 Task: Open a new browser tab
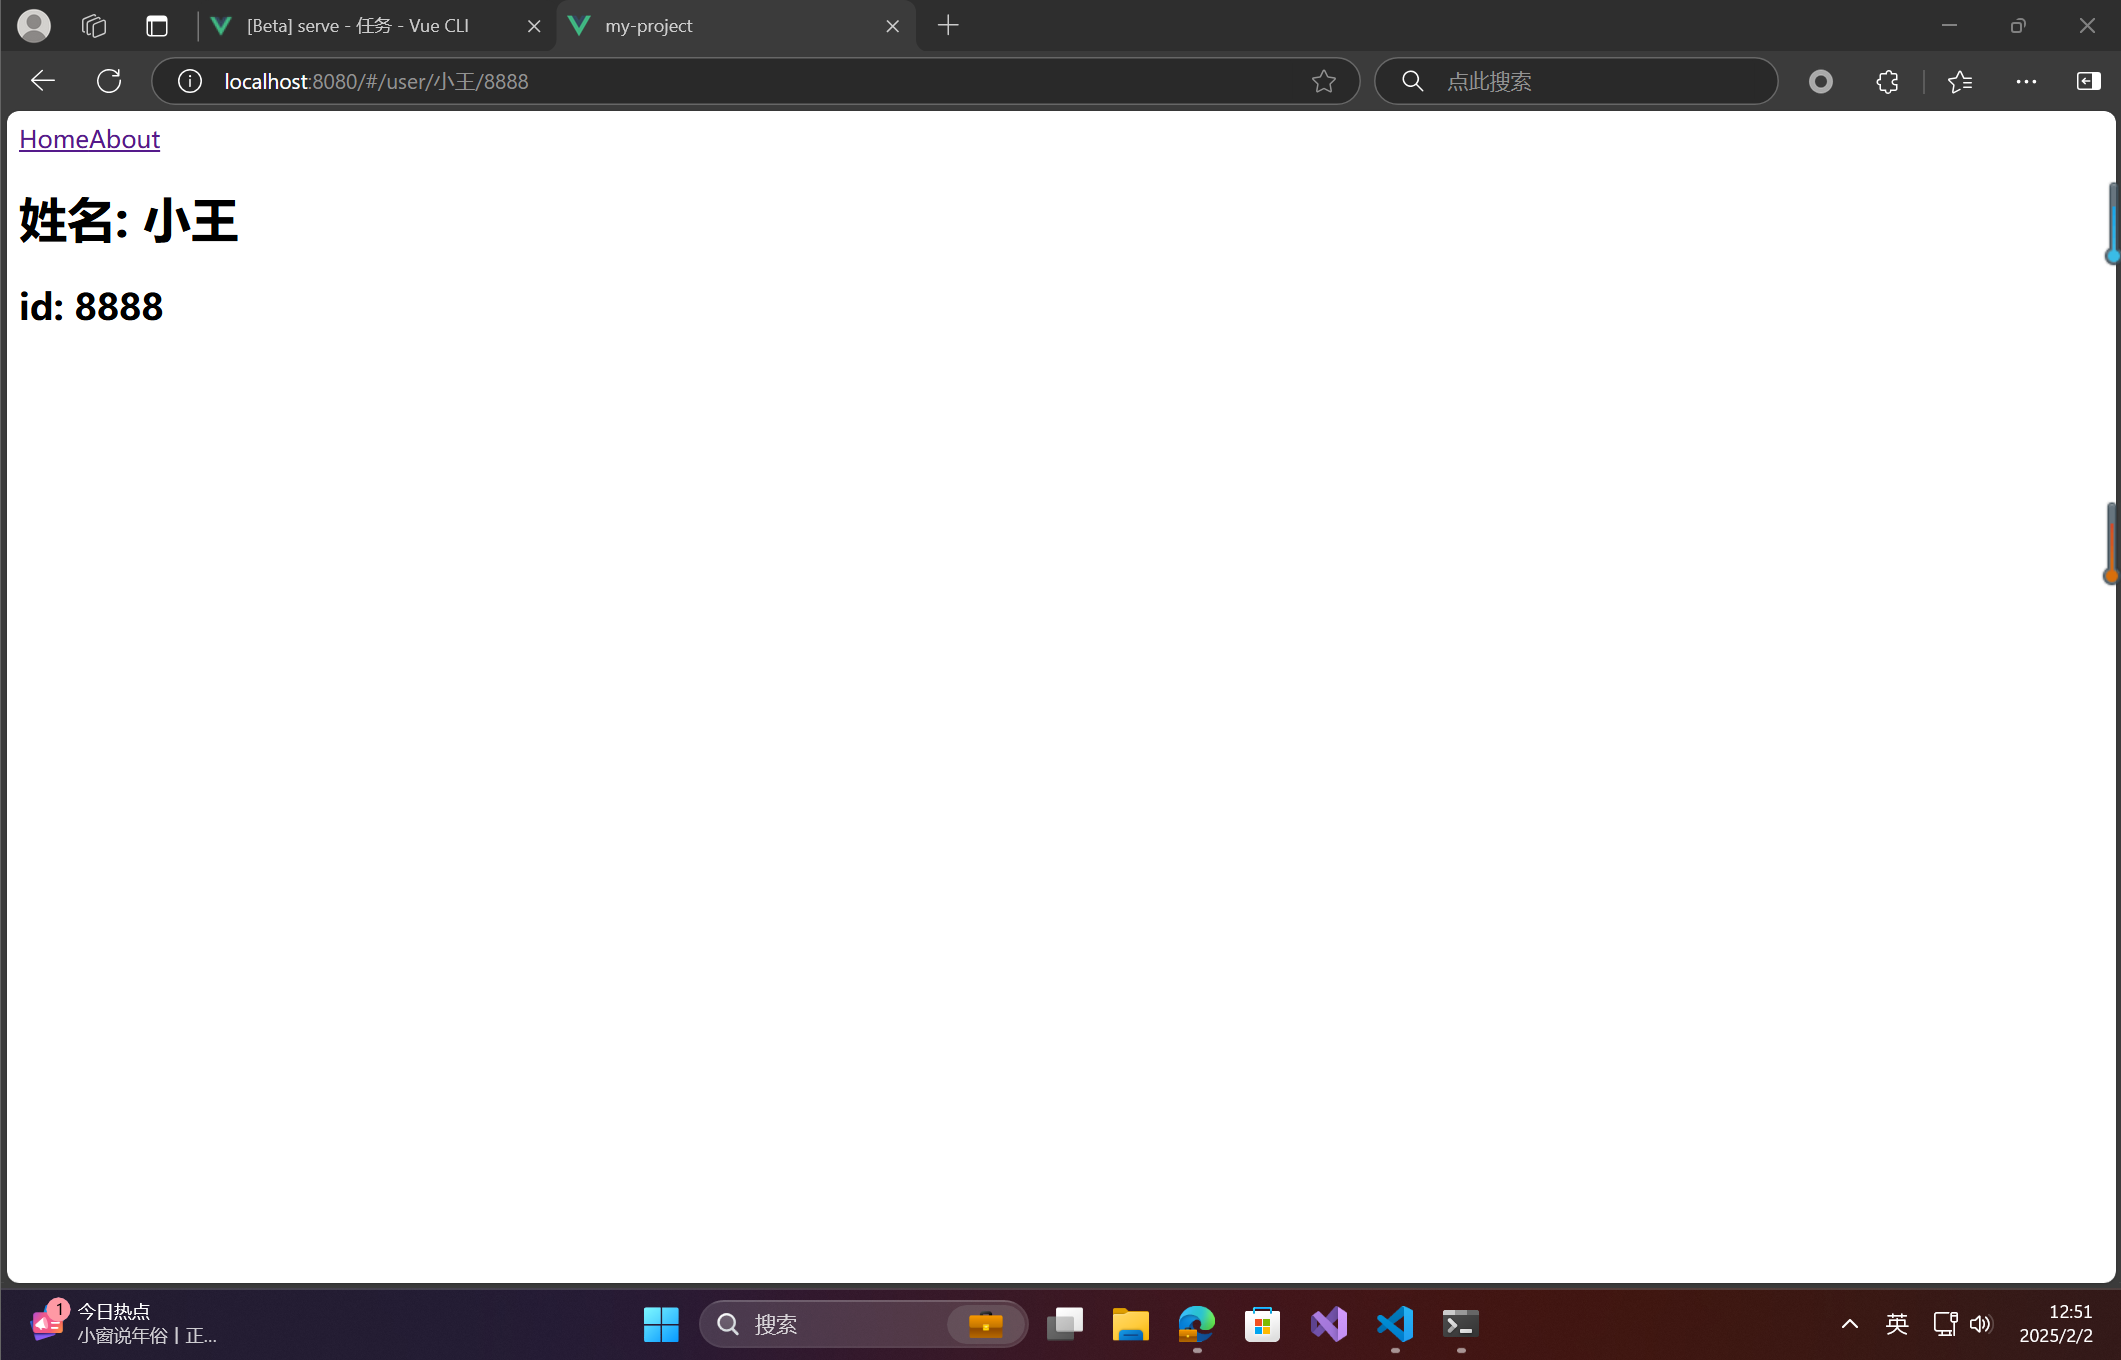[x=948, y=26]
